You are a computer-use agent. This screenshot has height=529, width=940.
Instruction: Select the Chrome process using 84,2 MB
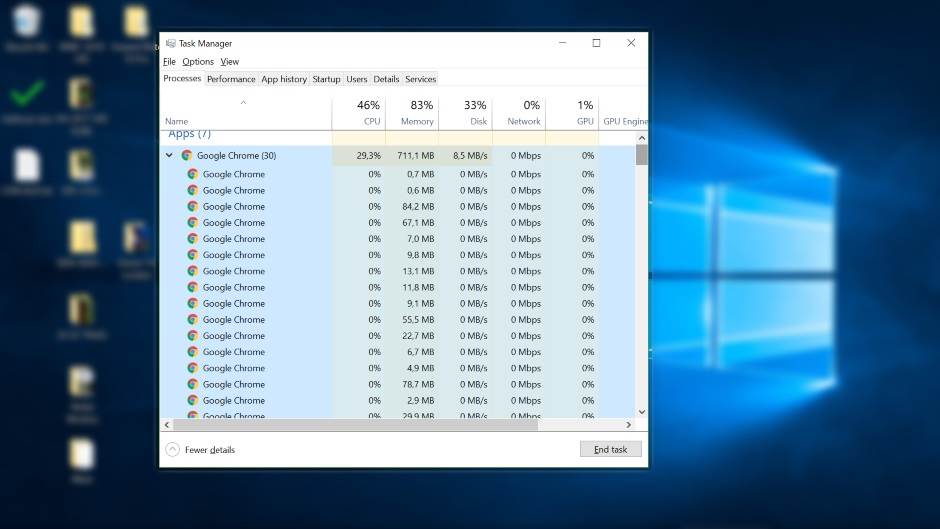coord(234,207)
